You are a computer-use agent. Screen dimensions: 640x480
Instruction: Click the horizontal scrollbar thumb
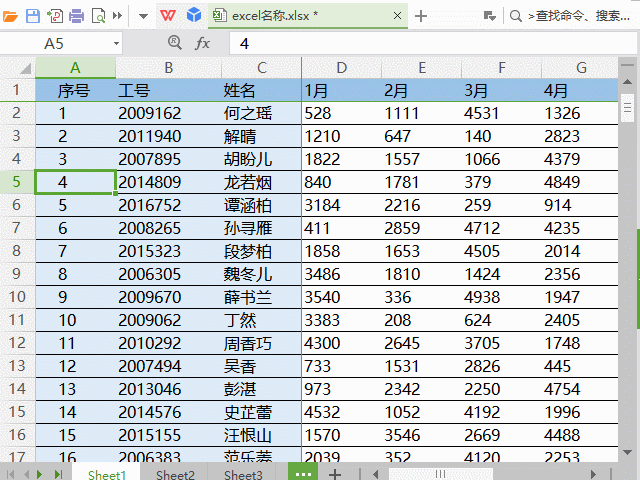[x=440, y=474]
